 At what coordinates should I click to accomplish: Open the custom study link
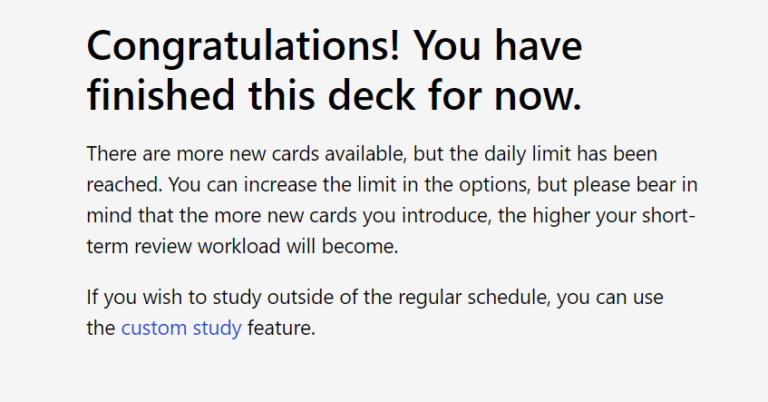tap(181, 327)
